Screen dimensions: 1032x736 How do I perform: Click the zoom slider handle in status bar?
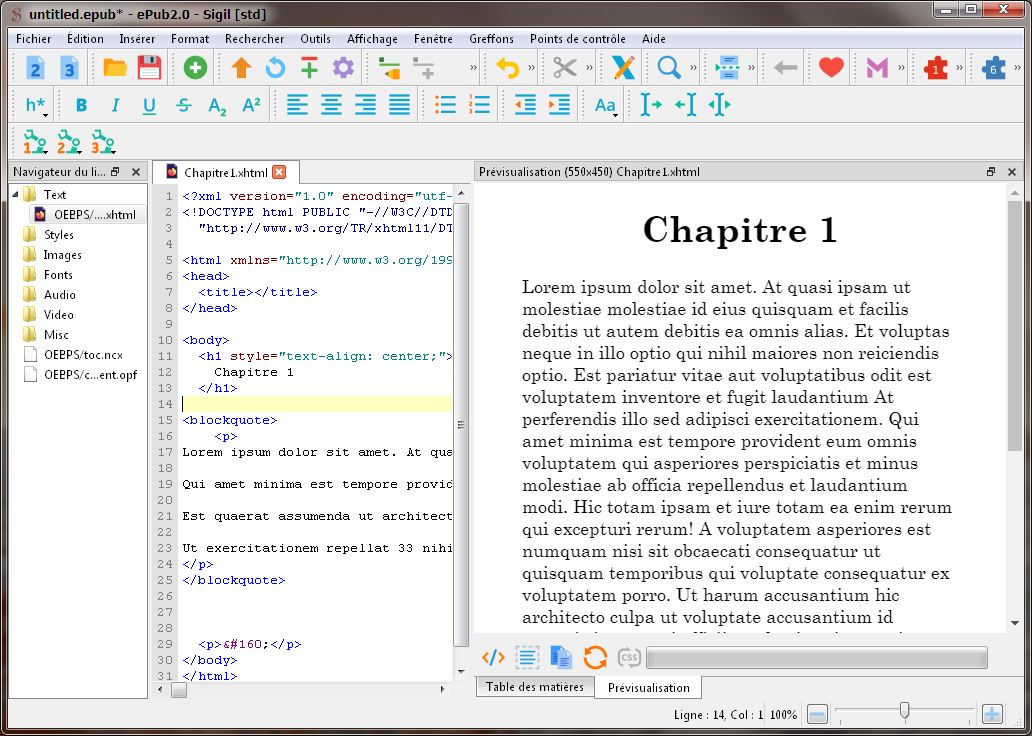pyautogui.click(x=904, y=711)
